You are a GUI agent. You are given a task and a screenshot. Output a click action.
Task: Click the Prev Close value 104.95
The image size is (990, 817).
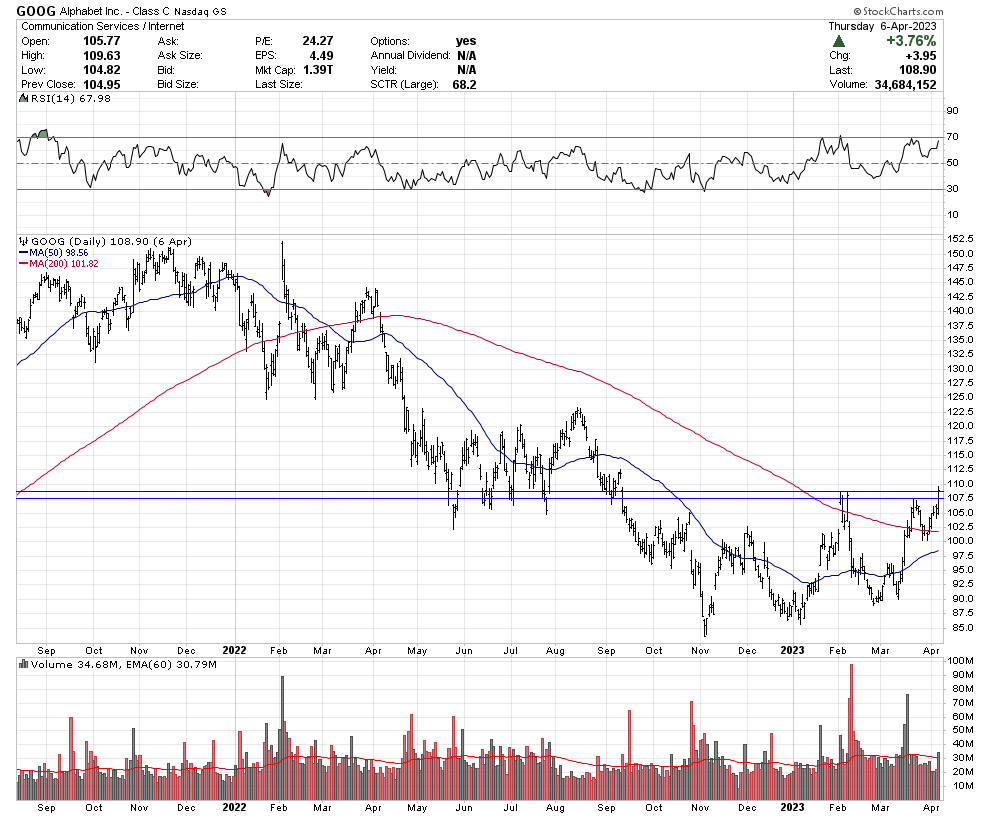102,85
